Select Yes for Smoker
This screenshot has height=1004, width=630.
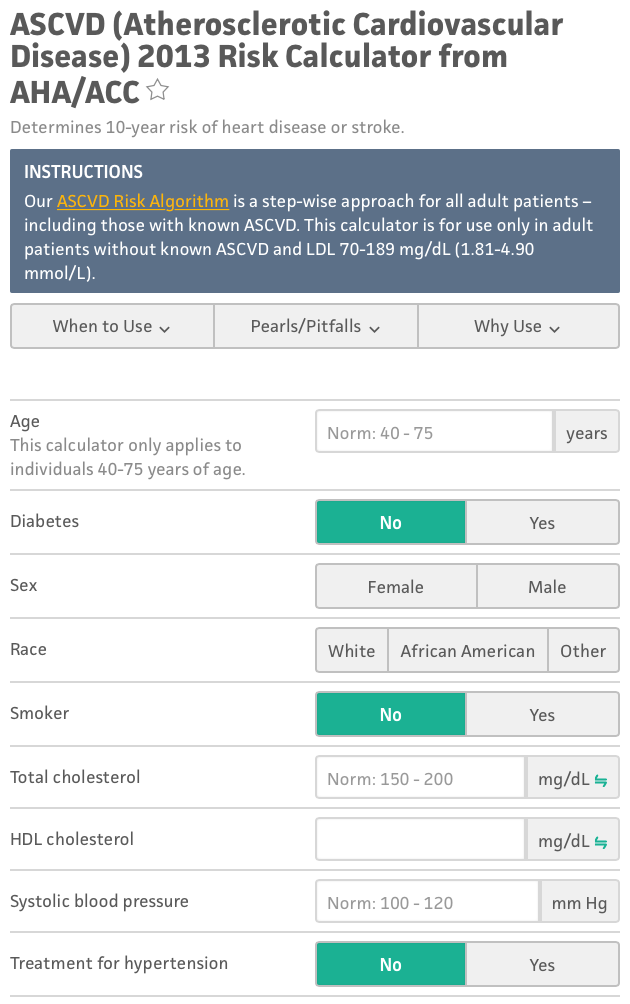pyautogui.click(x=542, y=715)
